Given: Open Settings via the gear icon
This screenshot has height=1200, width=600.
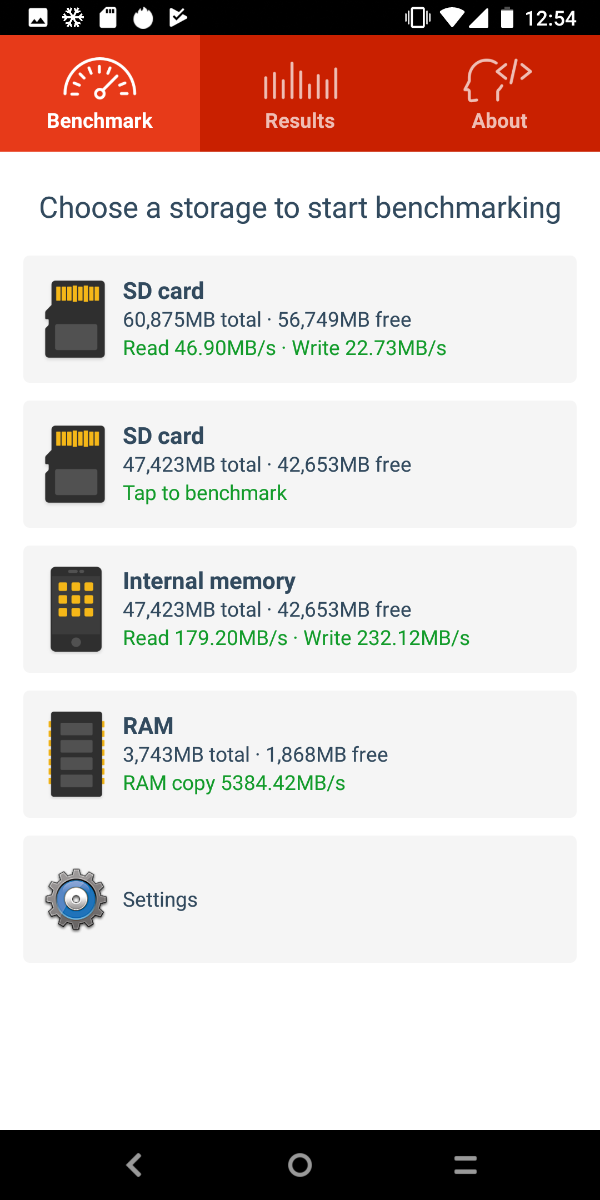Looking at the screenshot, I should click(75, 899).
